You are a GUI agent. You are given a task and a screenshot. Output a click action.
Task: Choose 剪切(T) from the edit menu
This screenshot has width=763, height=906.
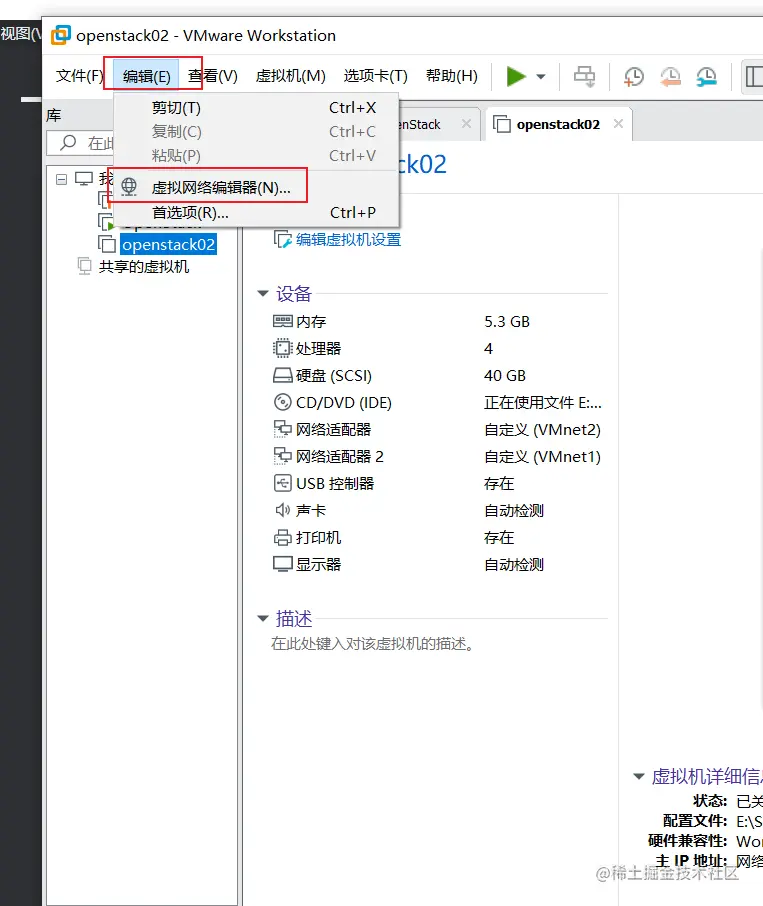pyautogui.click(x=256, y=107)
